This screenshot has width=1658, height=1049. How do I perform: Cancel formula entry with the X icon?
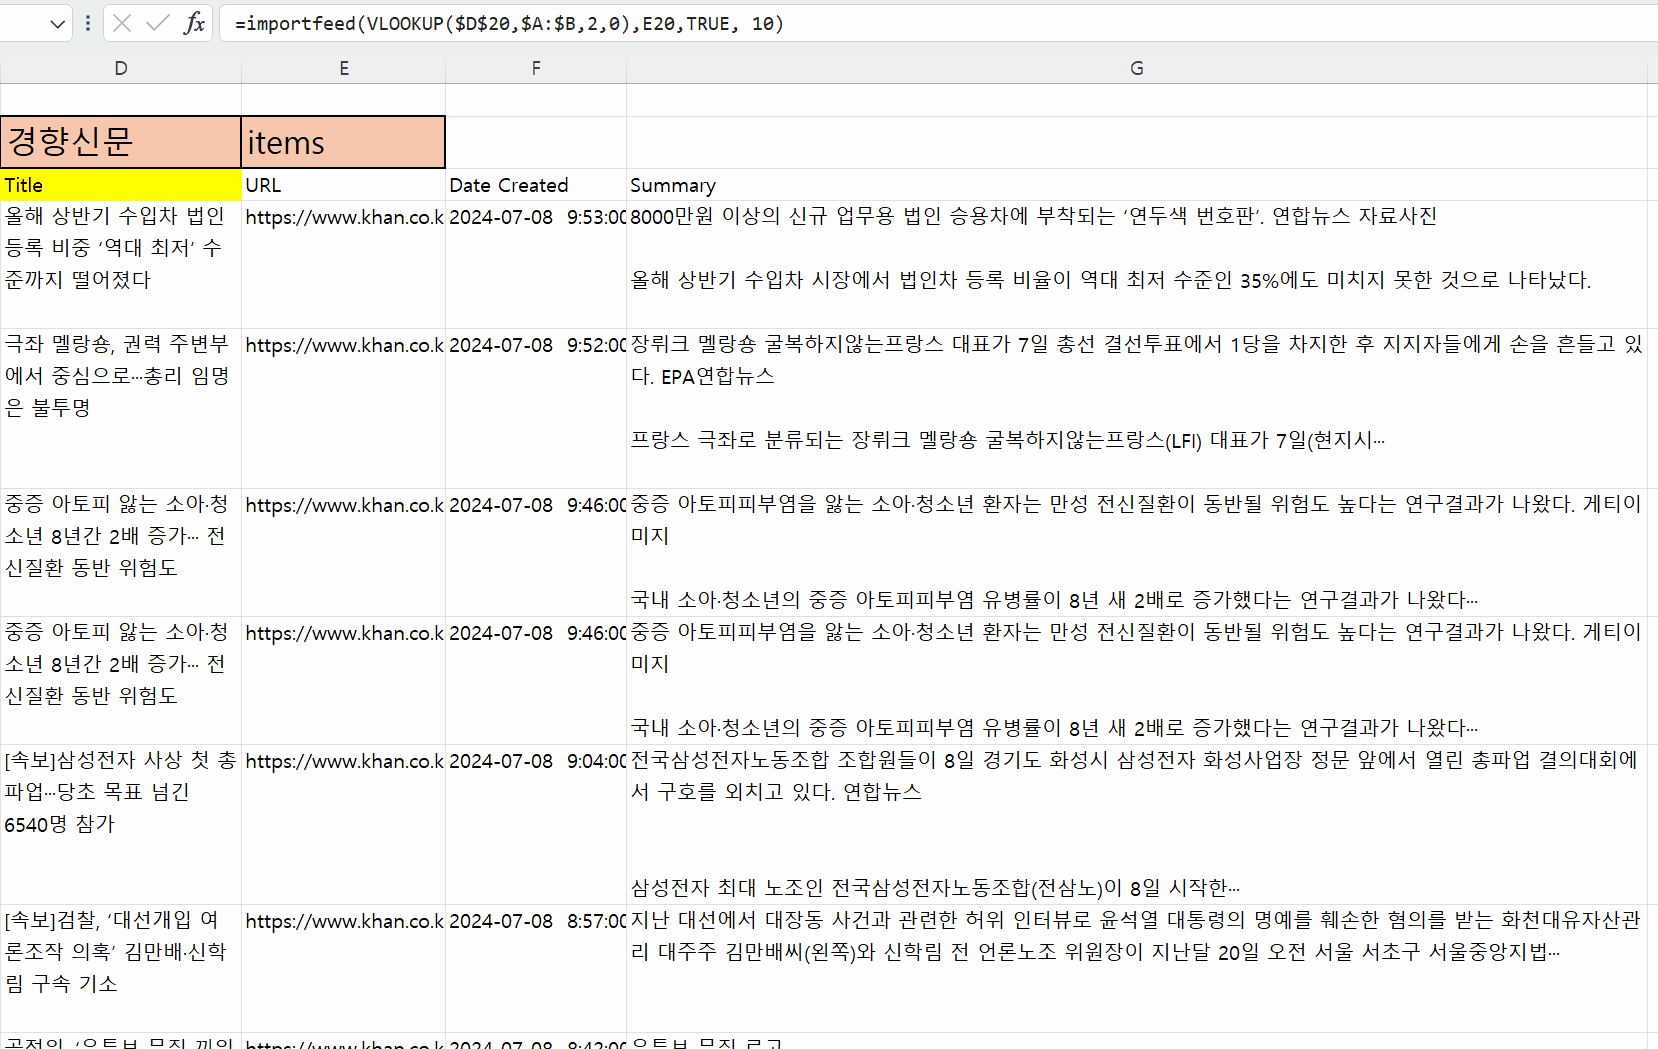tap(122, 23)
